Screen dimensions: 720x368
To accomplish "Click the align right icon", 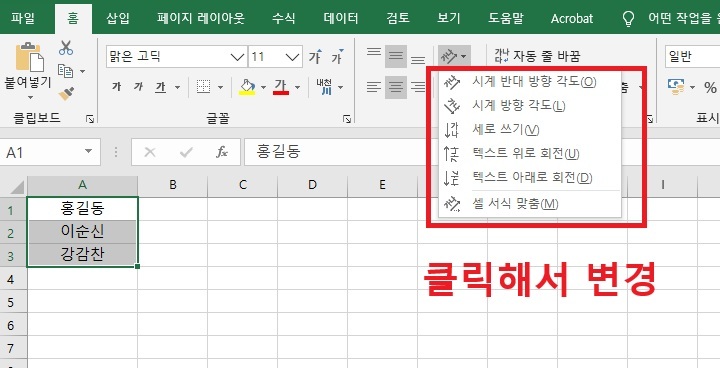I will tap(417, 86).
